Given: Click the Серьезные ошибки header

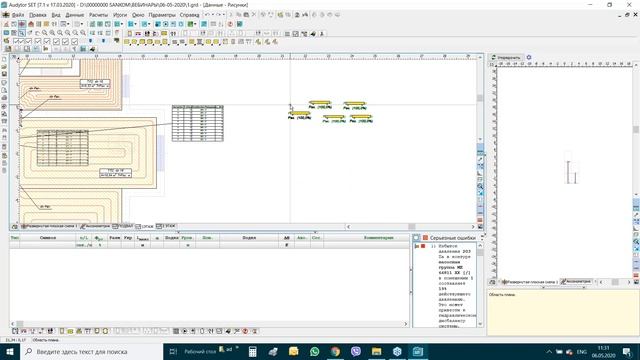Looking at the screenshot, I should pyautogui.click(x=452, y=238).
